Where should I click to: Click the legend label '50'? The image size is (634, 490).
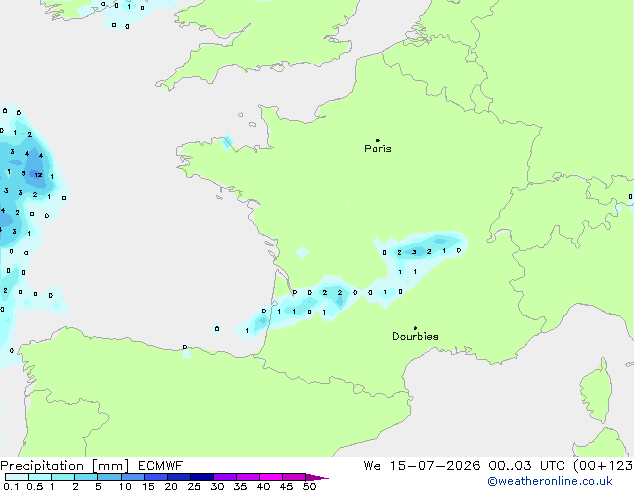(309, 486)
